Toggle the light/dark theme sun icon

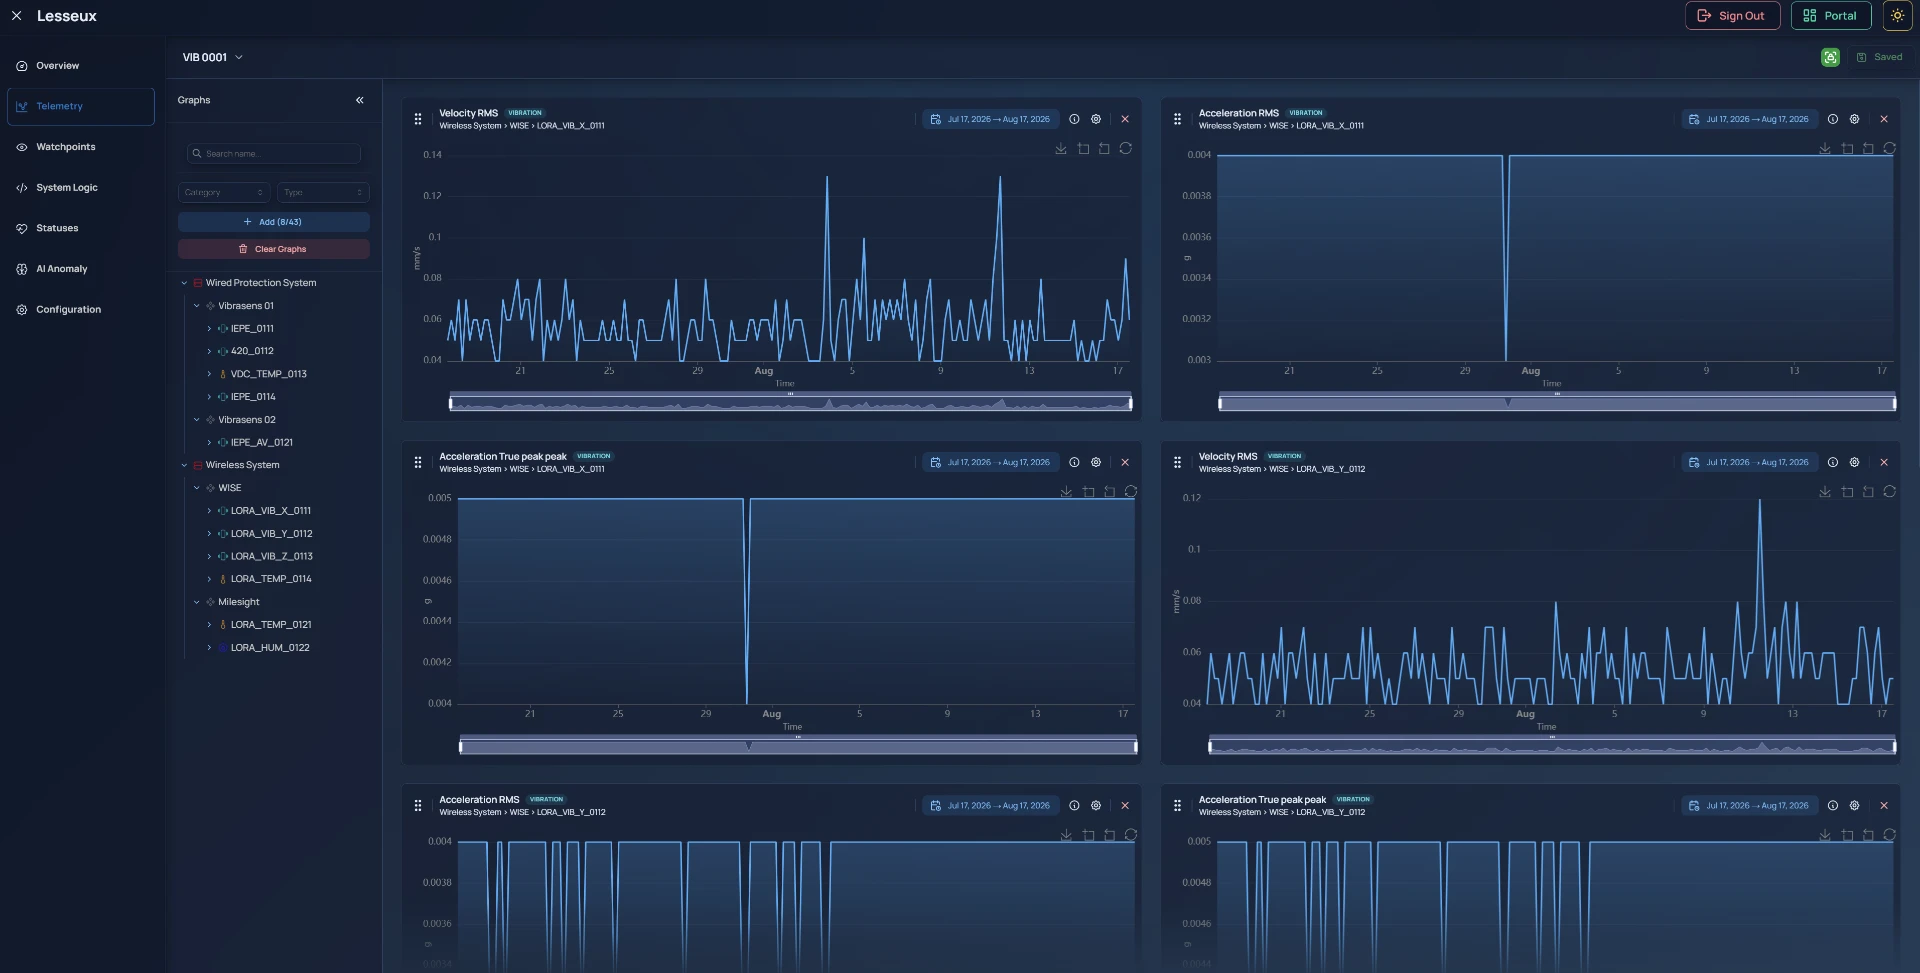tap(1897, 16)
